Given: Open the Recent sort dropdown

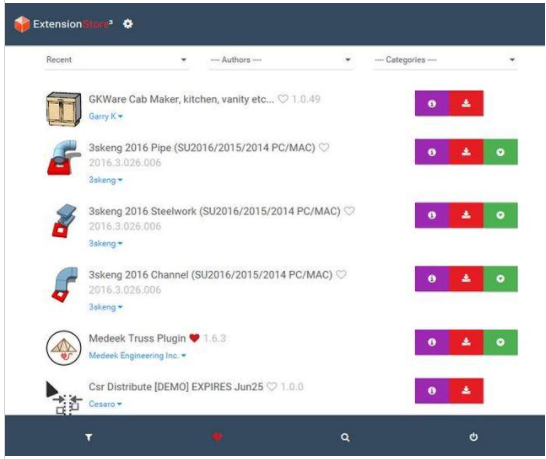Looking at the screenshot, I should [116, 60].
